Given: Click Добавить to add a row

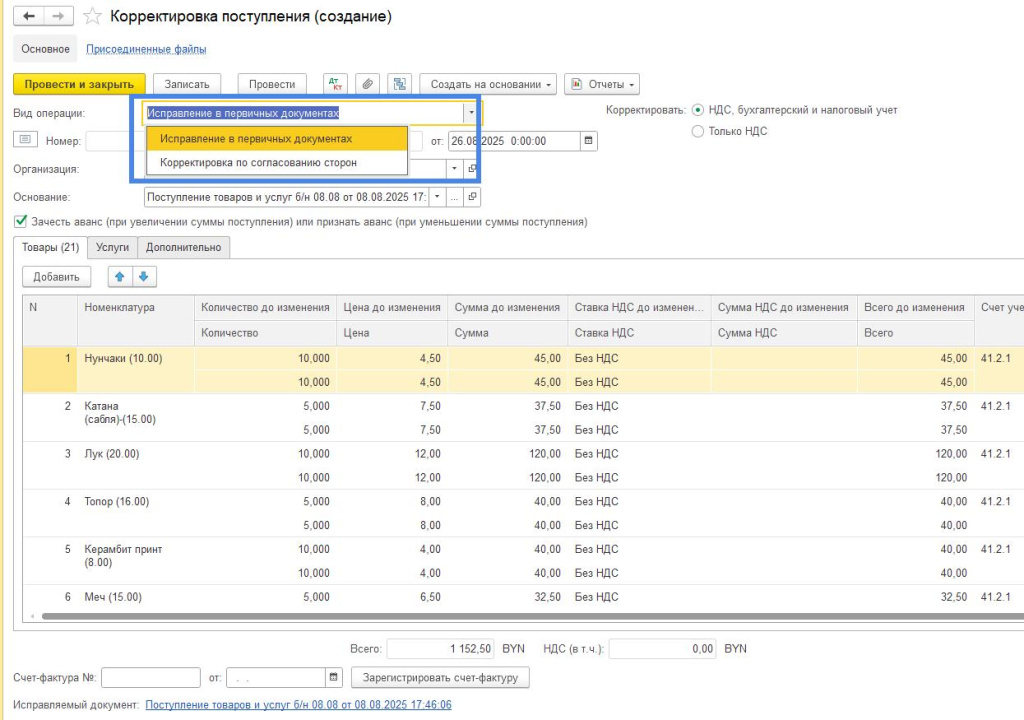Looking at the screenshot, I should pos(56,277).
